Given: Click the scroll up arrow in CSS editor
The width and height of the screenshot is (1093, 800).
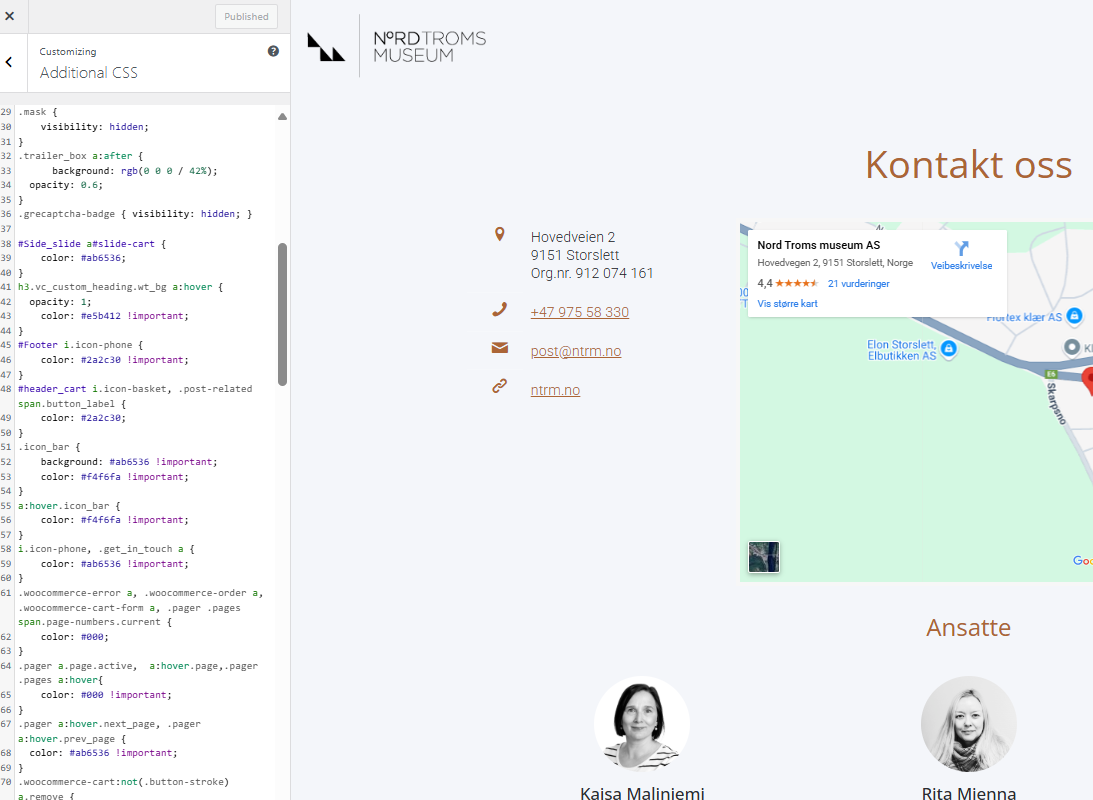Looking at the screenshot, I should tap(282, 117).
